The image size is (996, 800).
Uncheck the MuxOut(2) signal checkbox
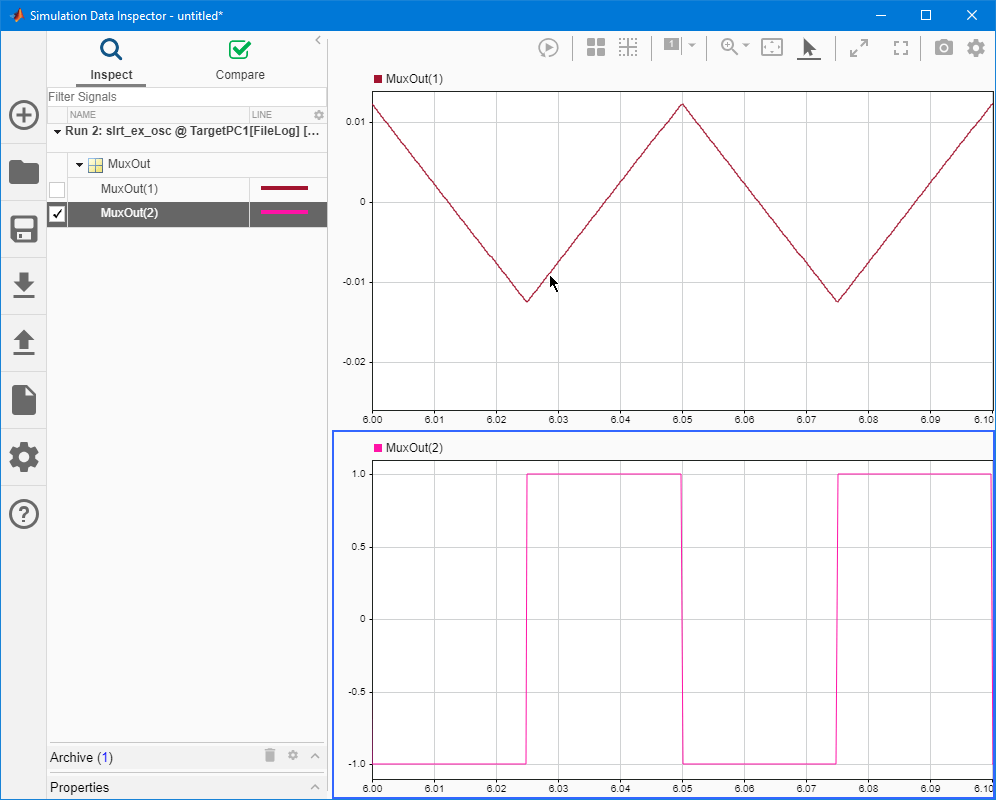click(x=56, y=213)
